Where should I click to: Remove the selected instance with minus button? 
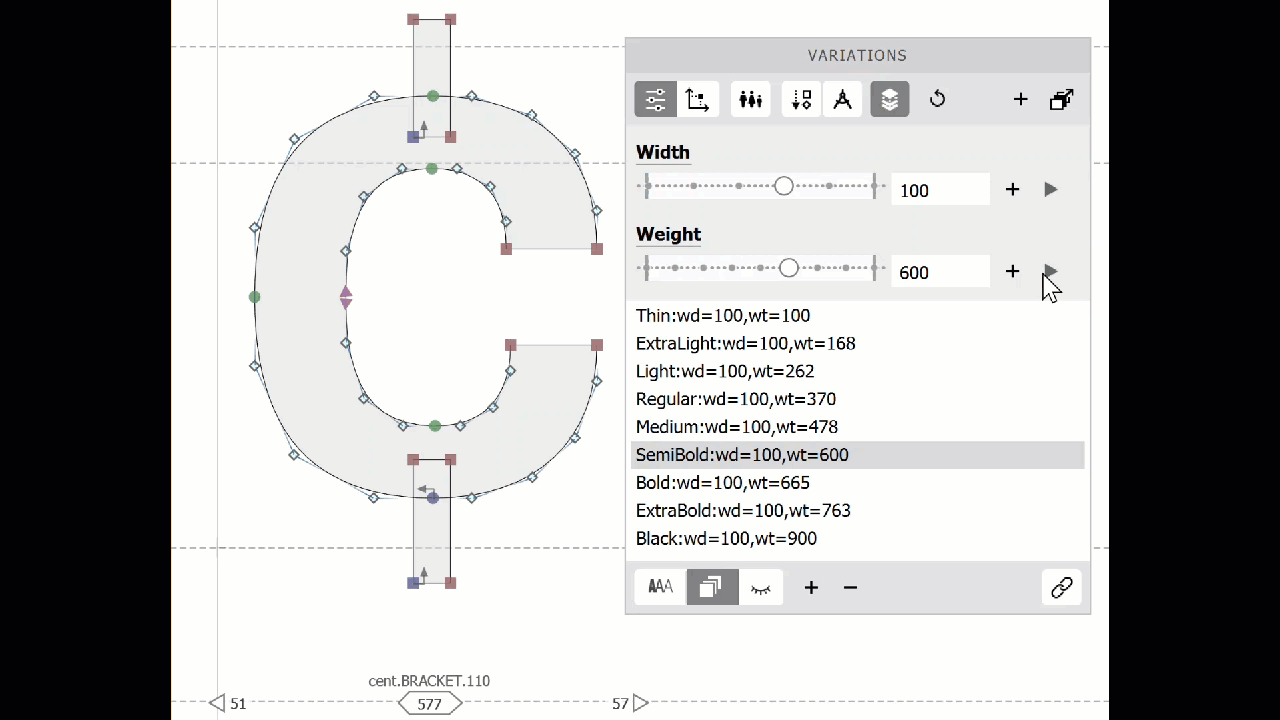coord(850,588)
